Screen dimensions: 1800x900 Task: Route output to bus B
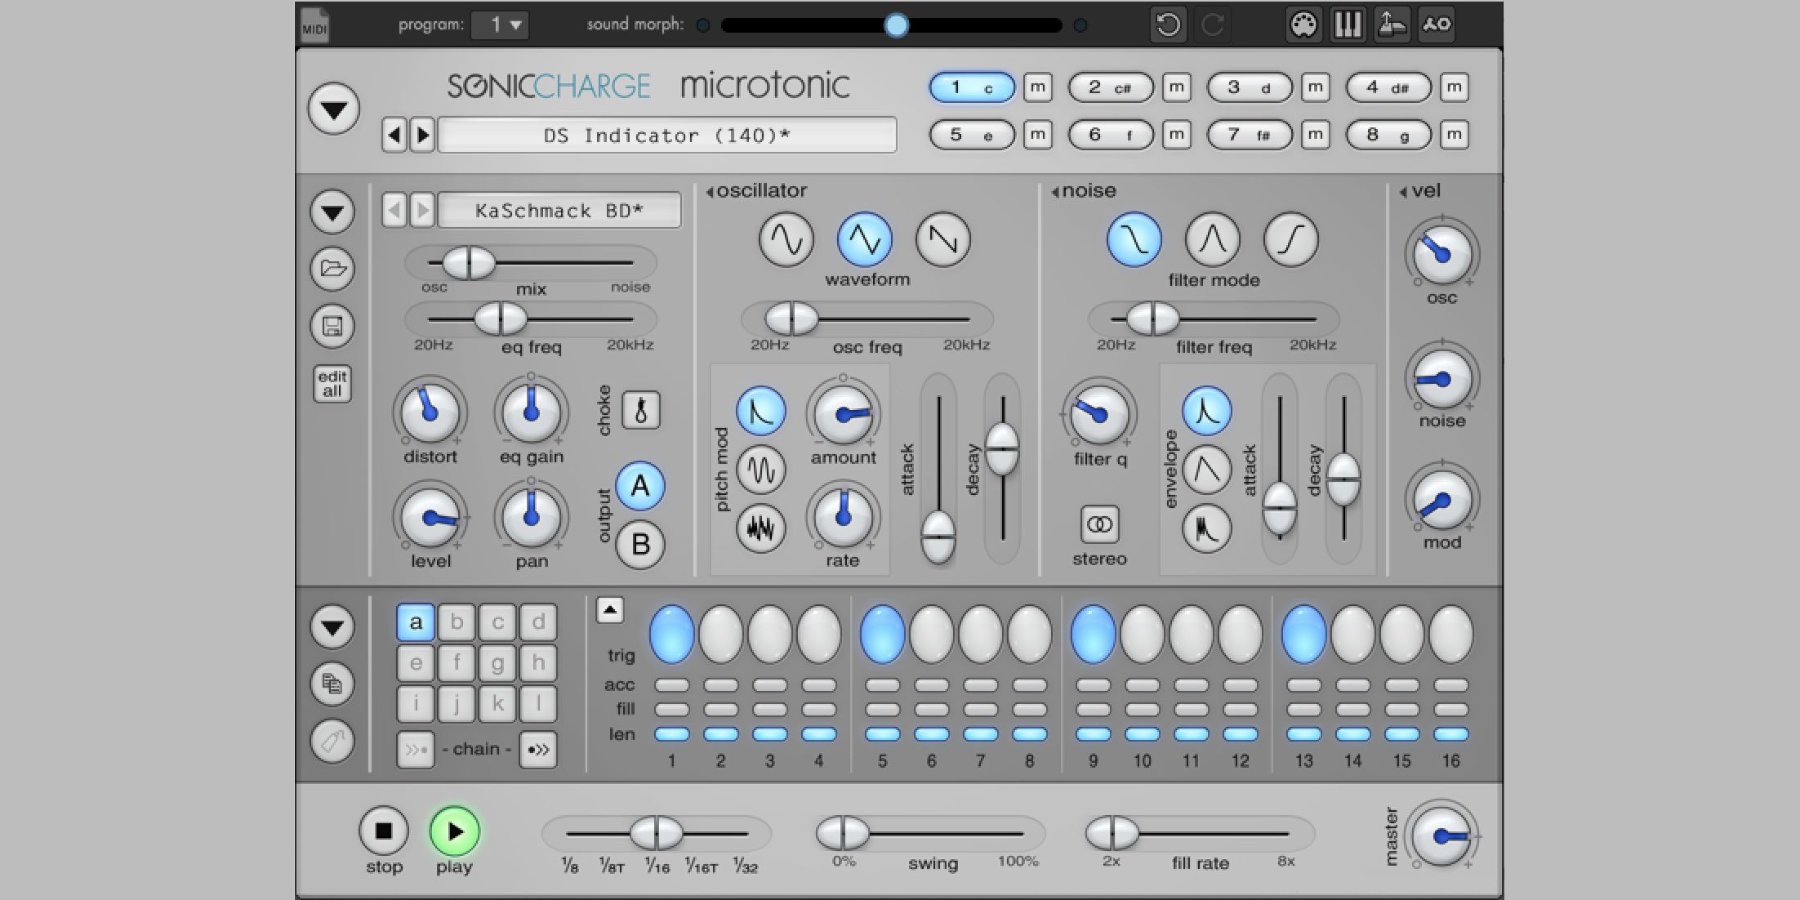[x=640, y=545]
